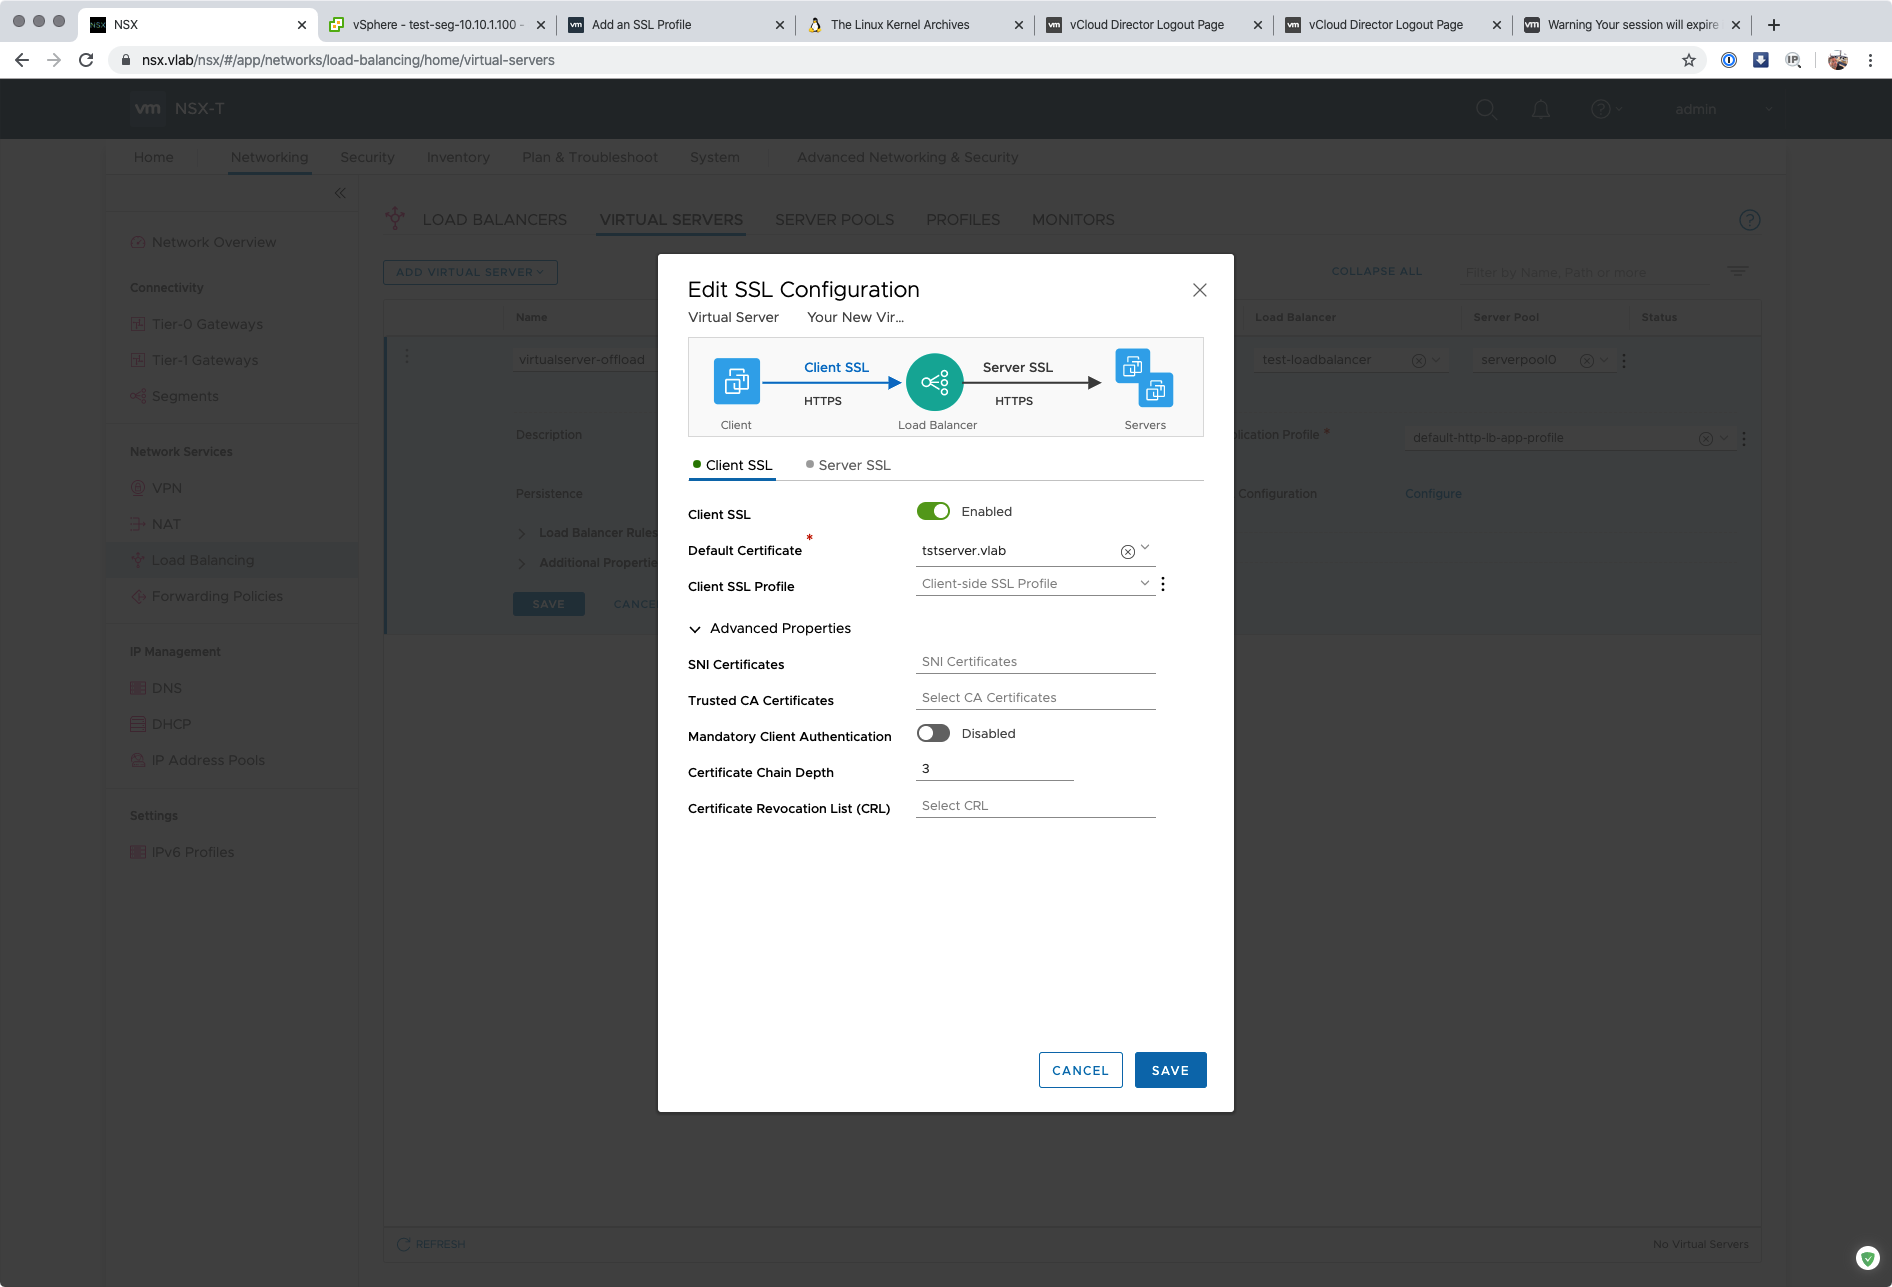This screenshot has width=1892, height=1287.
Task: Cancel the SSL configuration changes
Action: 1080,1070
